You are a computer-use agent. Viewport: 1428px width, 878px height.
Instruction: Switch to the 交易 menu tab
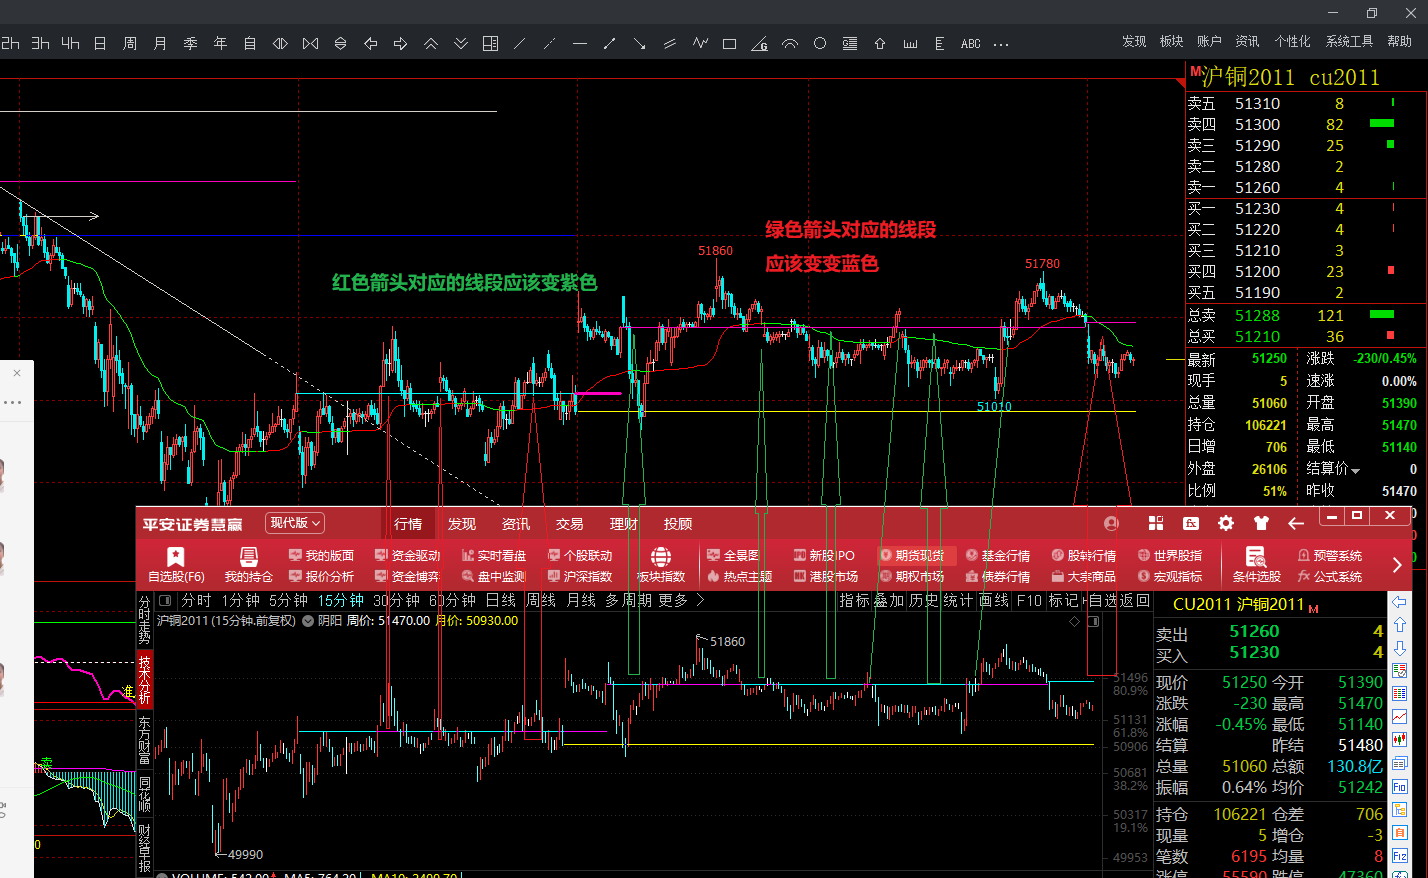(x=569, y=524)
